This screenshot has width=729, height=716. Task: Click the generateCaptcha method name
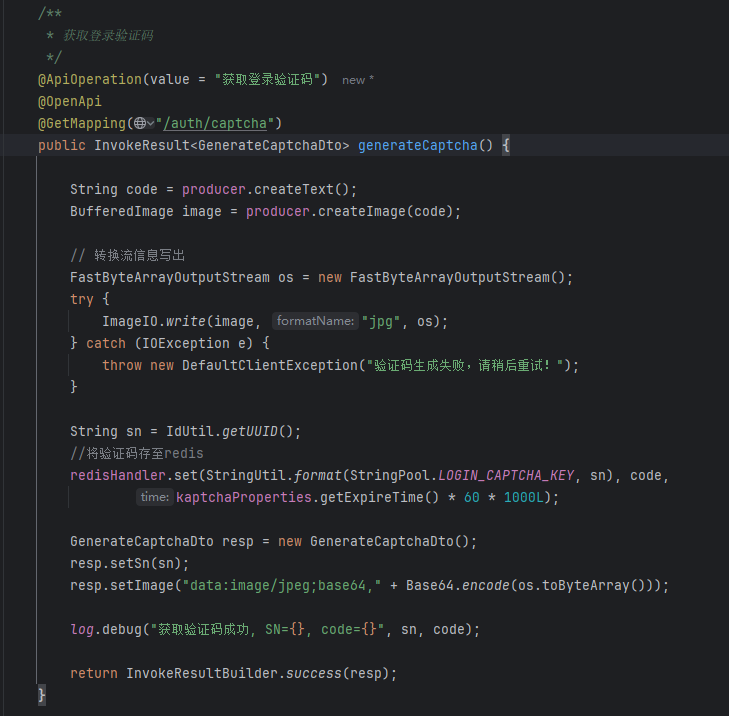pyautogui.click(x=418, y=146)
